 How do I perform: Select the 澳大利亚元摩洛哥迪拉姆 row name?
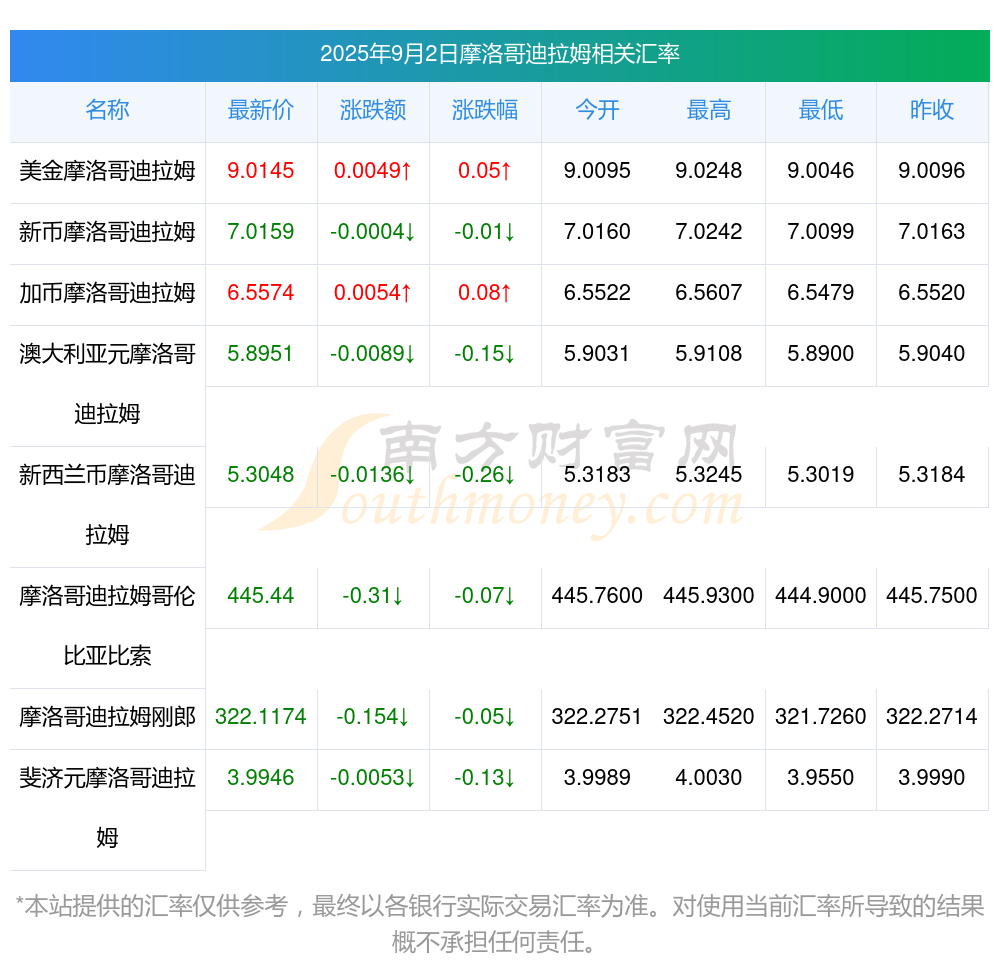click(107, 384)
